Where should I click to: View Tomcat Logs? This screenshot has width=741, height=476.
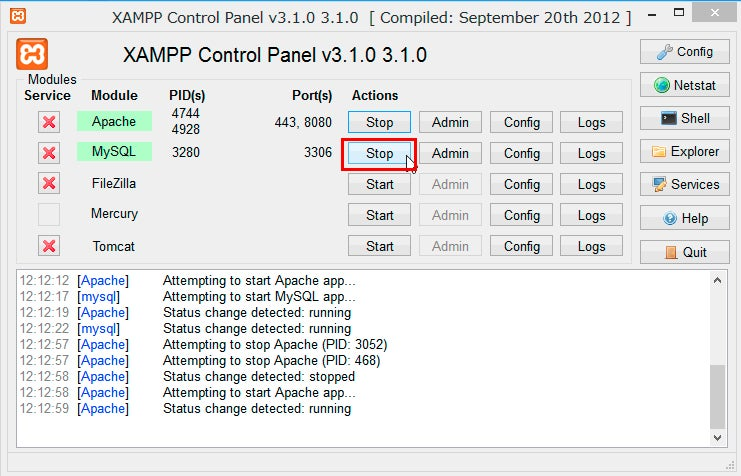pos(591,246)
